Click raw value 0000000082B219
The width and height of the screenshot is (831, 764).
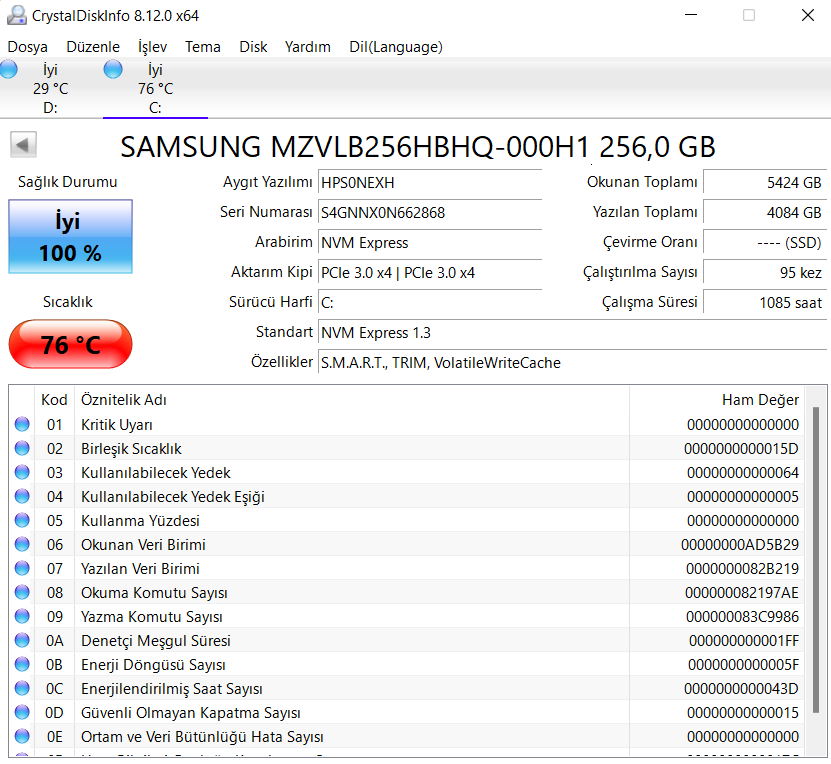[x=742, y=568]
